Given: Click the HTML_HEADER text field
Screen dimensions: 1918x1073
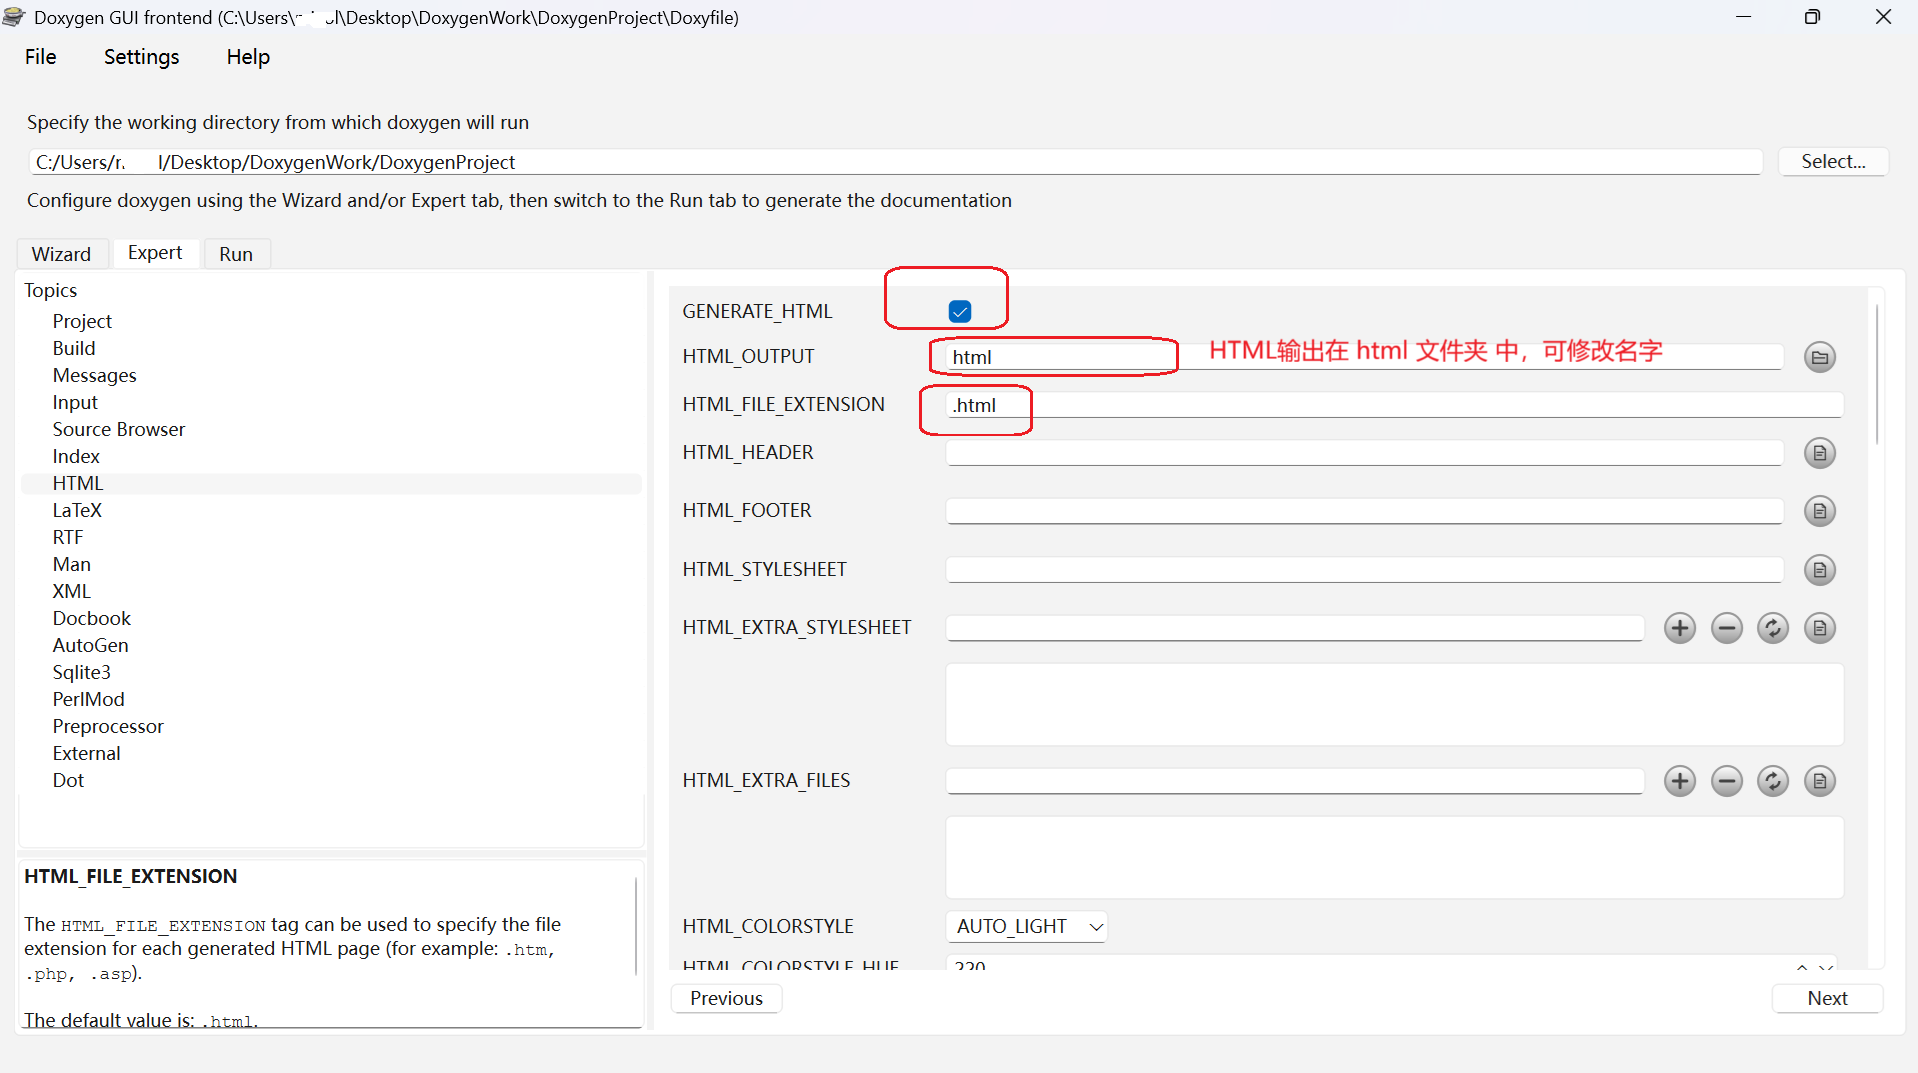Looking at the screenshot, I should point(1364,453).
